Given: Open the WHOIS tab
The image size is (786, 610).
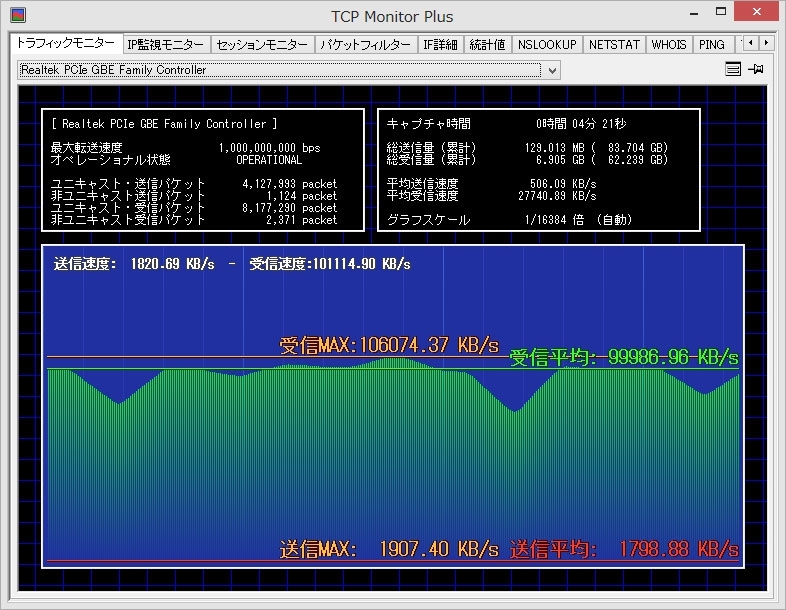Looking at the screenshot, I should coord(669,45).
